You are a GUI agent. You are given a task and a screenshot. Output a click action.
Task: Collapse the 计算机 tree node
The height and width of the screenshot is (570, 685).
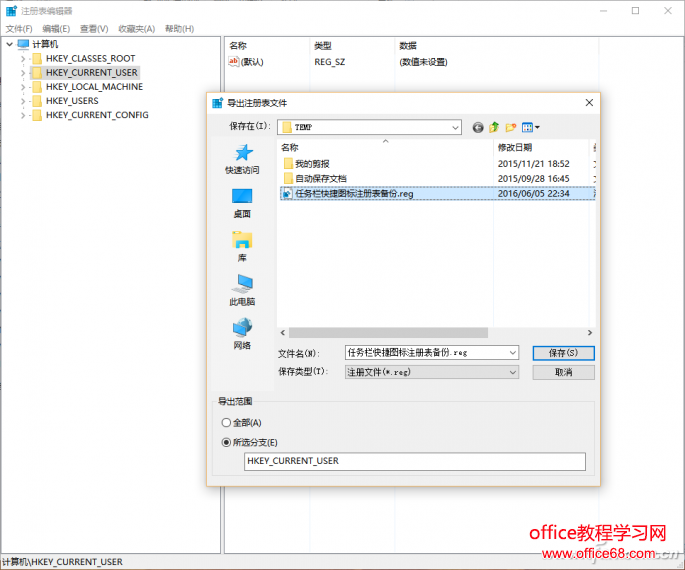point(10,44)
